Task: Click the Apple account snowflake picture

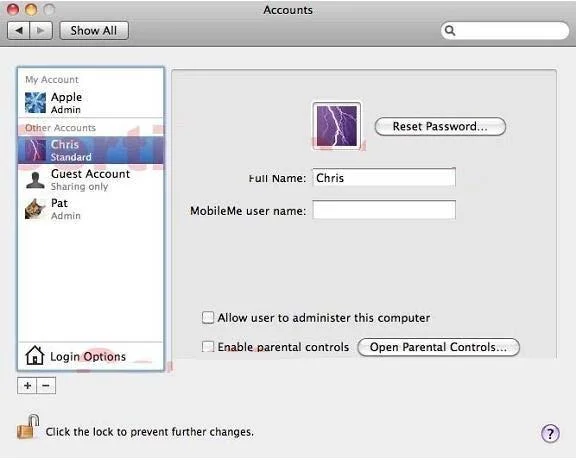Action: point(35,103)
